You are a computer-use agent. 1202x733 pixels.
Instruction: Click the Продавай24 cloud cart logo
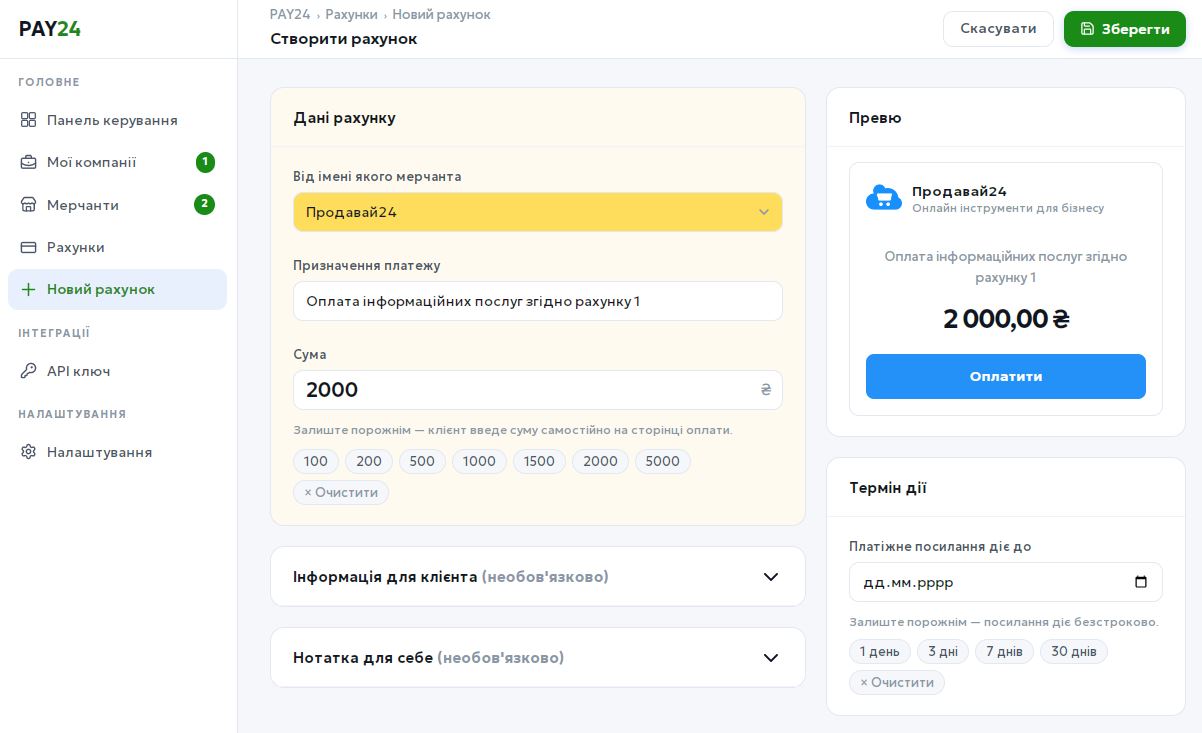(883, 198)
